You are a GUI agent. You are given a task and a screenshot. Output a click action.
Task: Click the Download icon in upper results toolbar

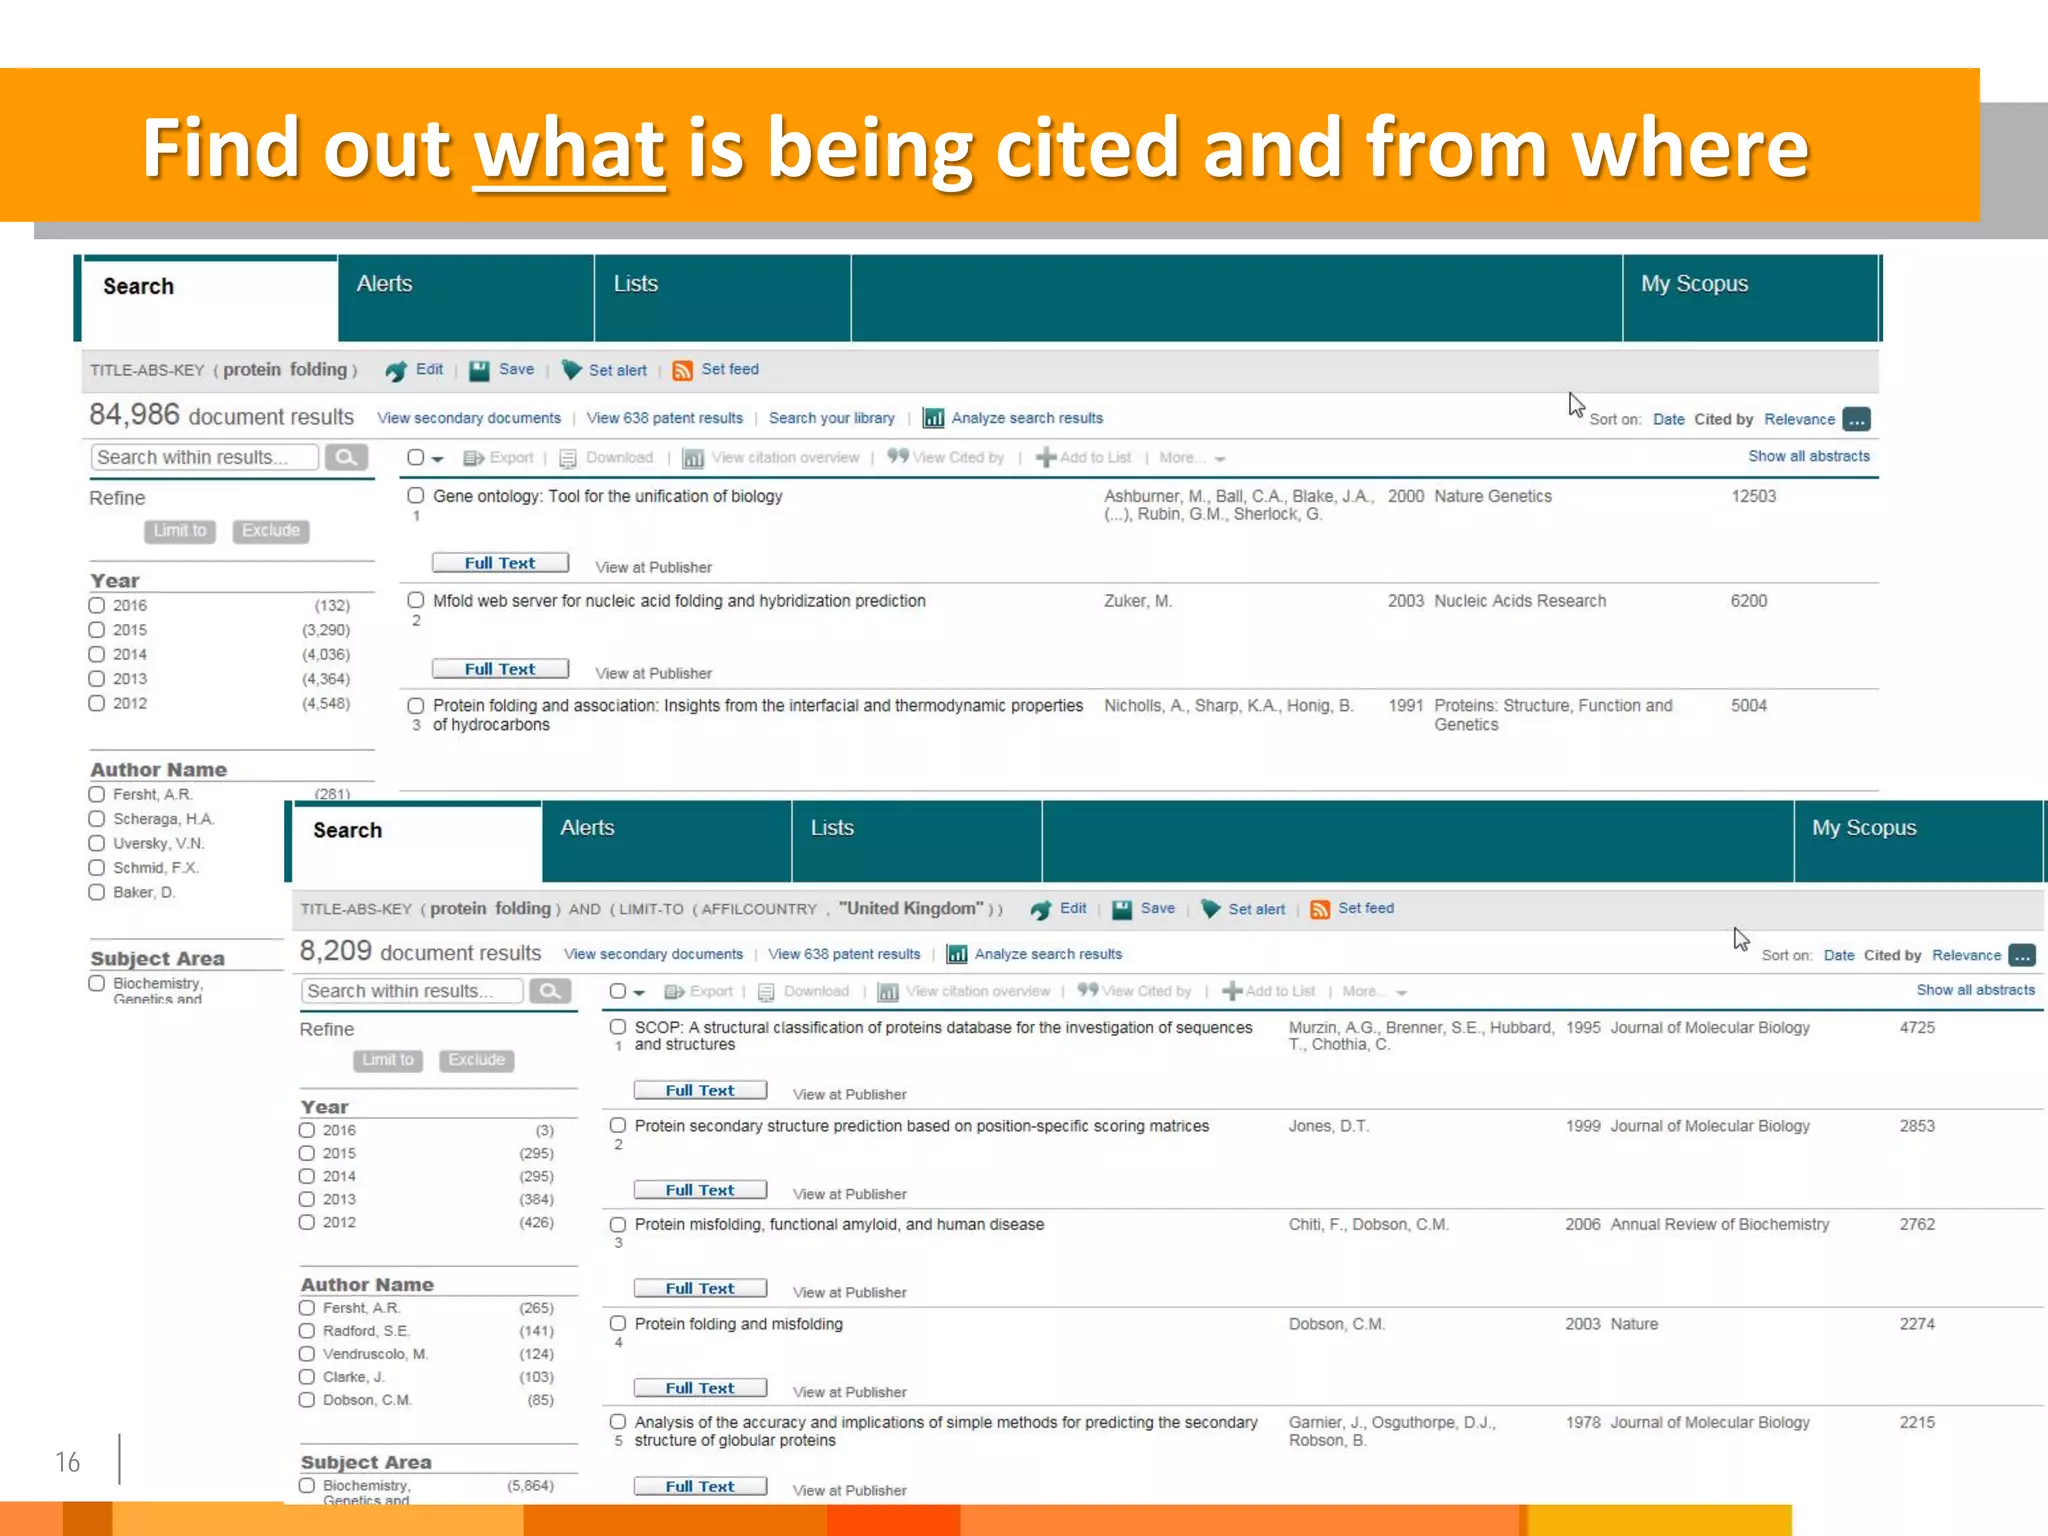point(568,458)
